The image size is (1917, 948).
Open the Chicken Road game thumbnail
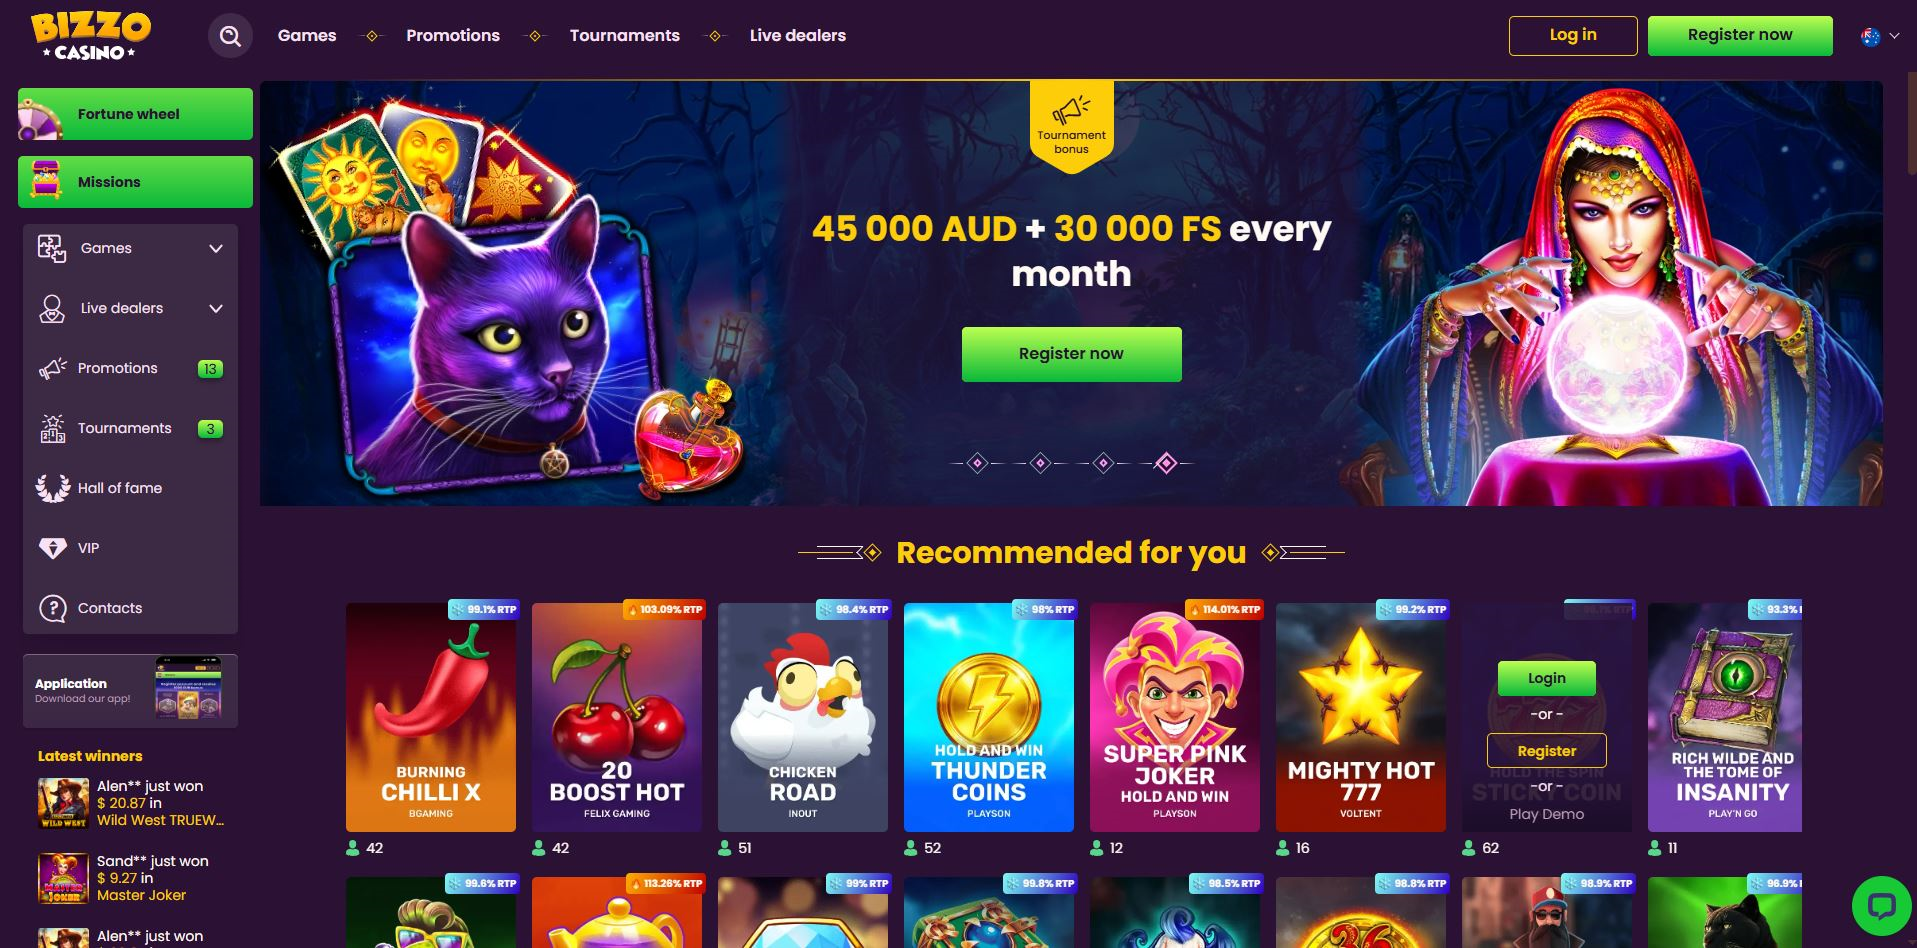click(803, 717)
